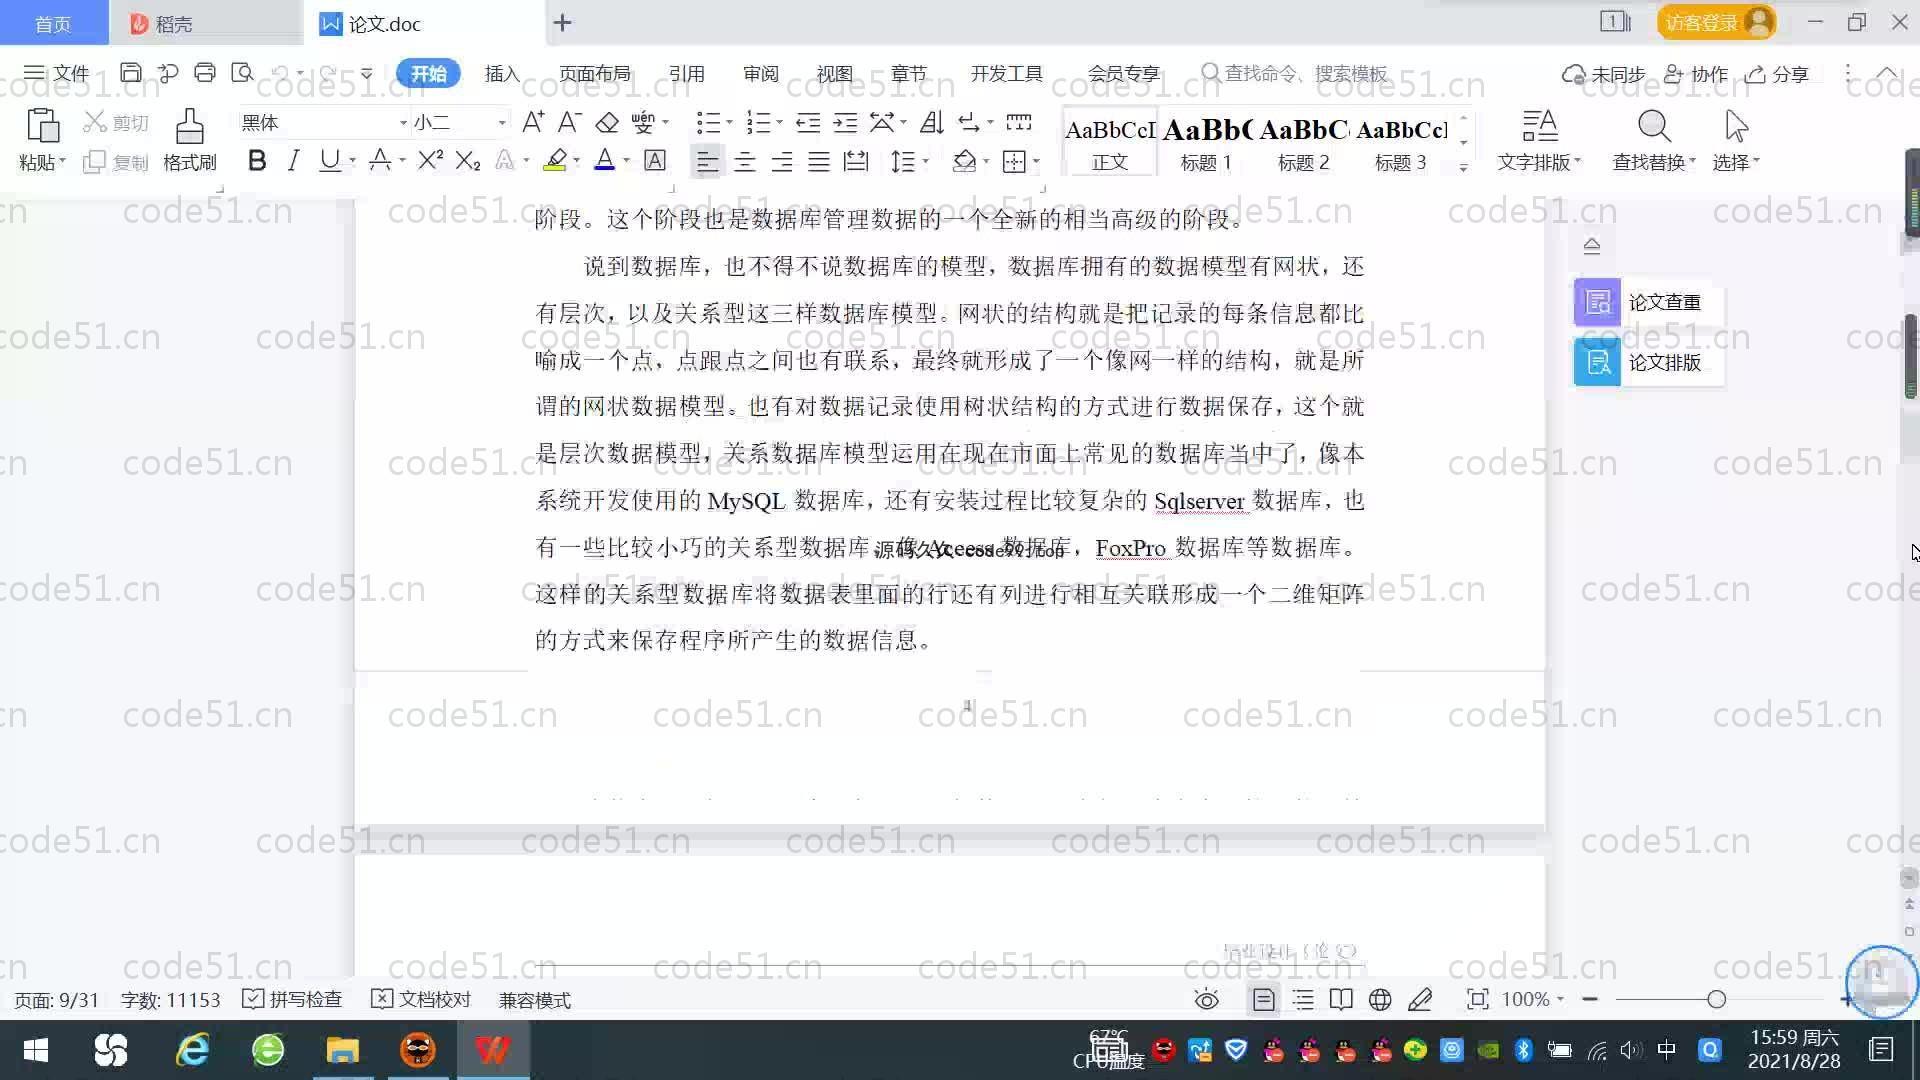1920x1080 pixels.
Task: Switch to the 开发工具 tab
Action: [1006, 73]
